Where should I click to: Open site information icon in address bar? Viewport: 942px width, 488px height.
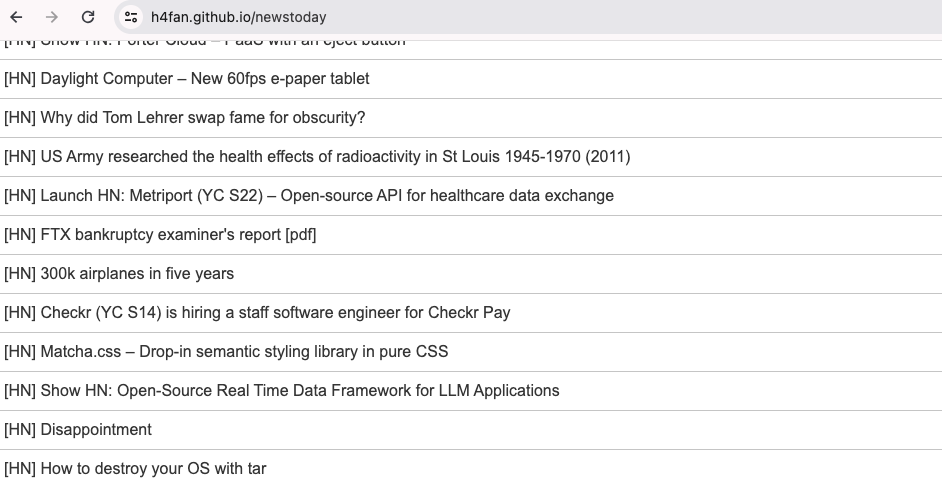(130, 17)
